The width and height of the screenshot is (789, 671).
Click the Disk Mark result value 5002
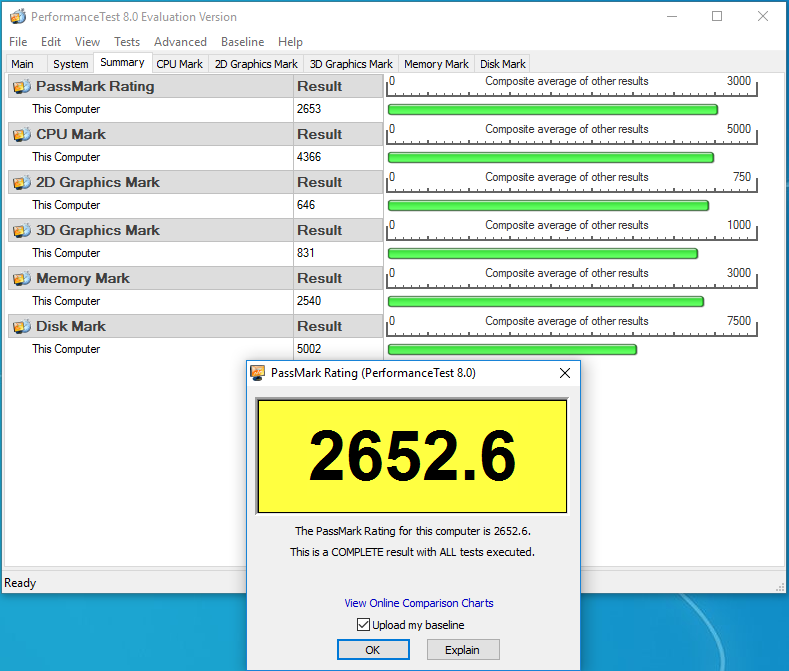click(x=309, y=349)
